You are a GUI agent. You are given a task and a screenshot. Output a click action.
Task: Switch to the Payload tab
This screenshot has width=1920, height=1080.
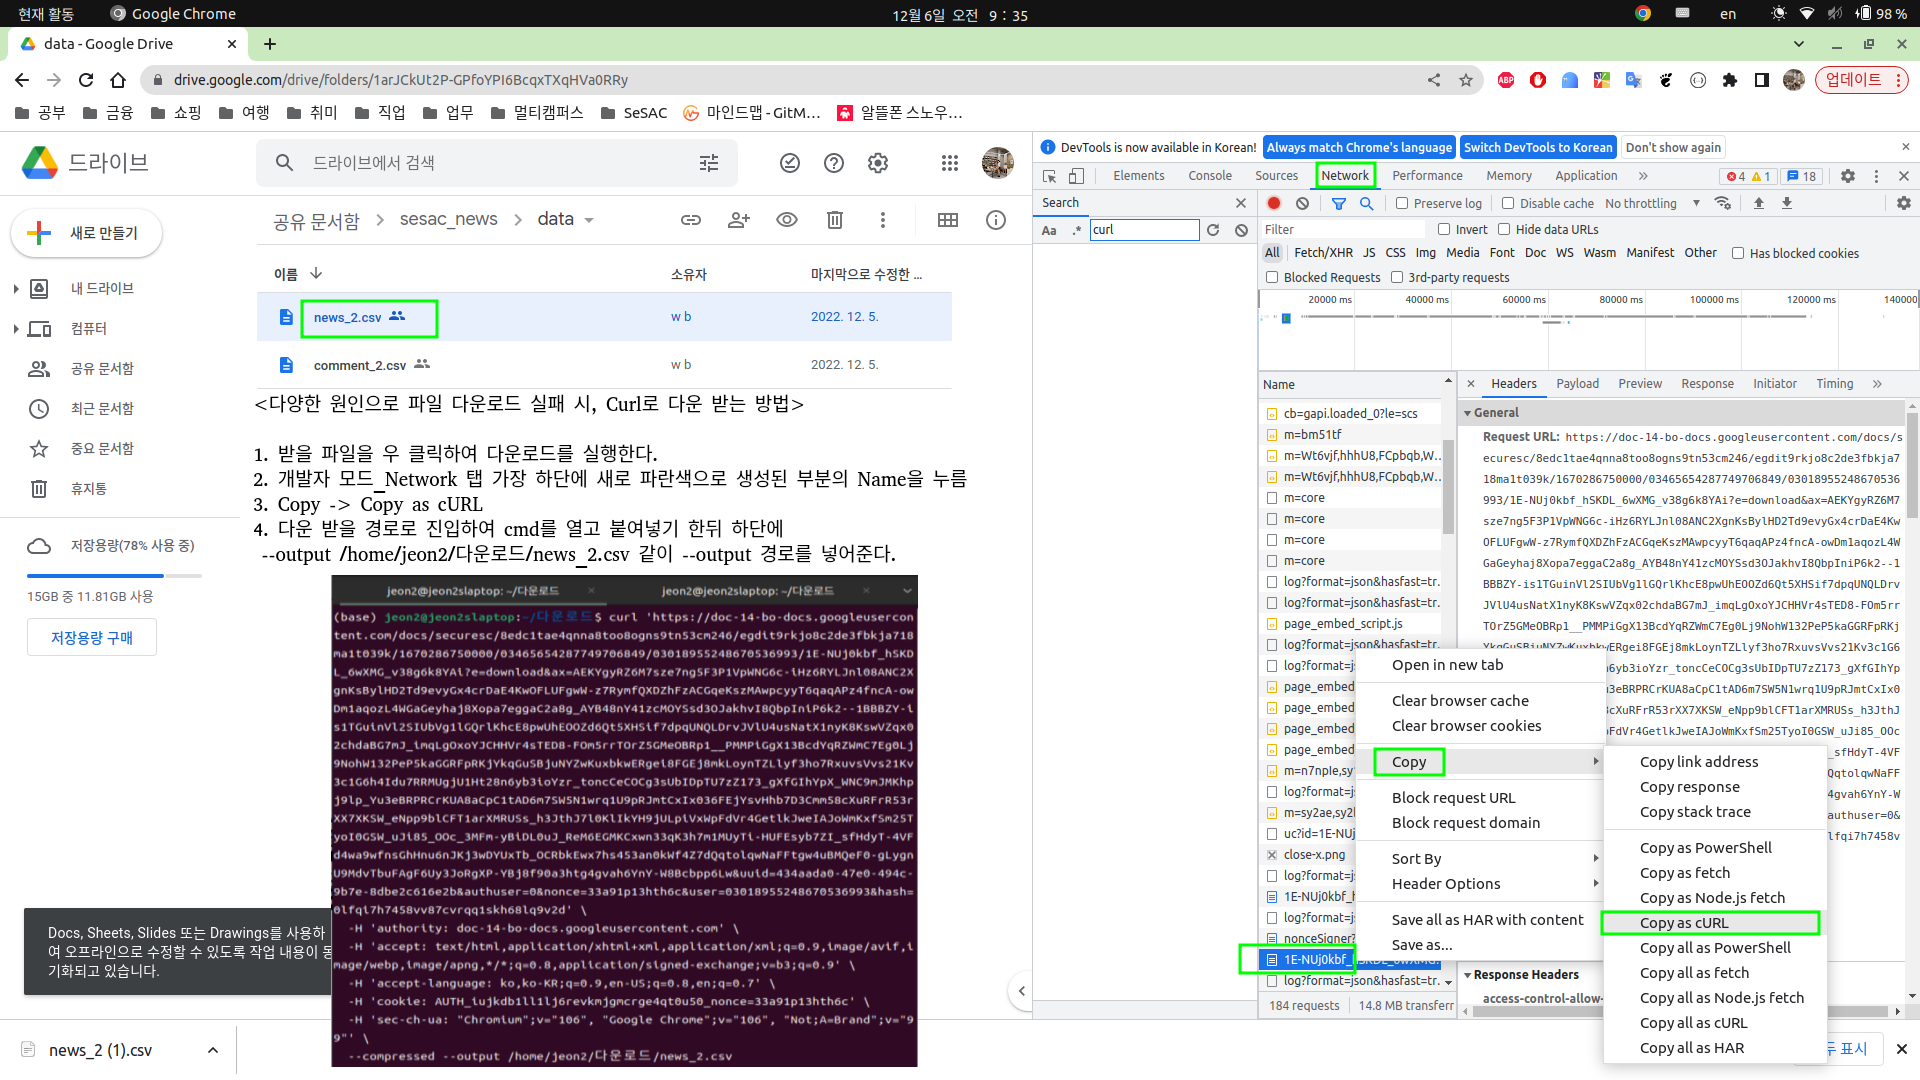[x=1577, y=384]
